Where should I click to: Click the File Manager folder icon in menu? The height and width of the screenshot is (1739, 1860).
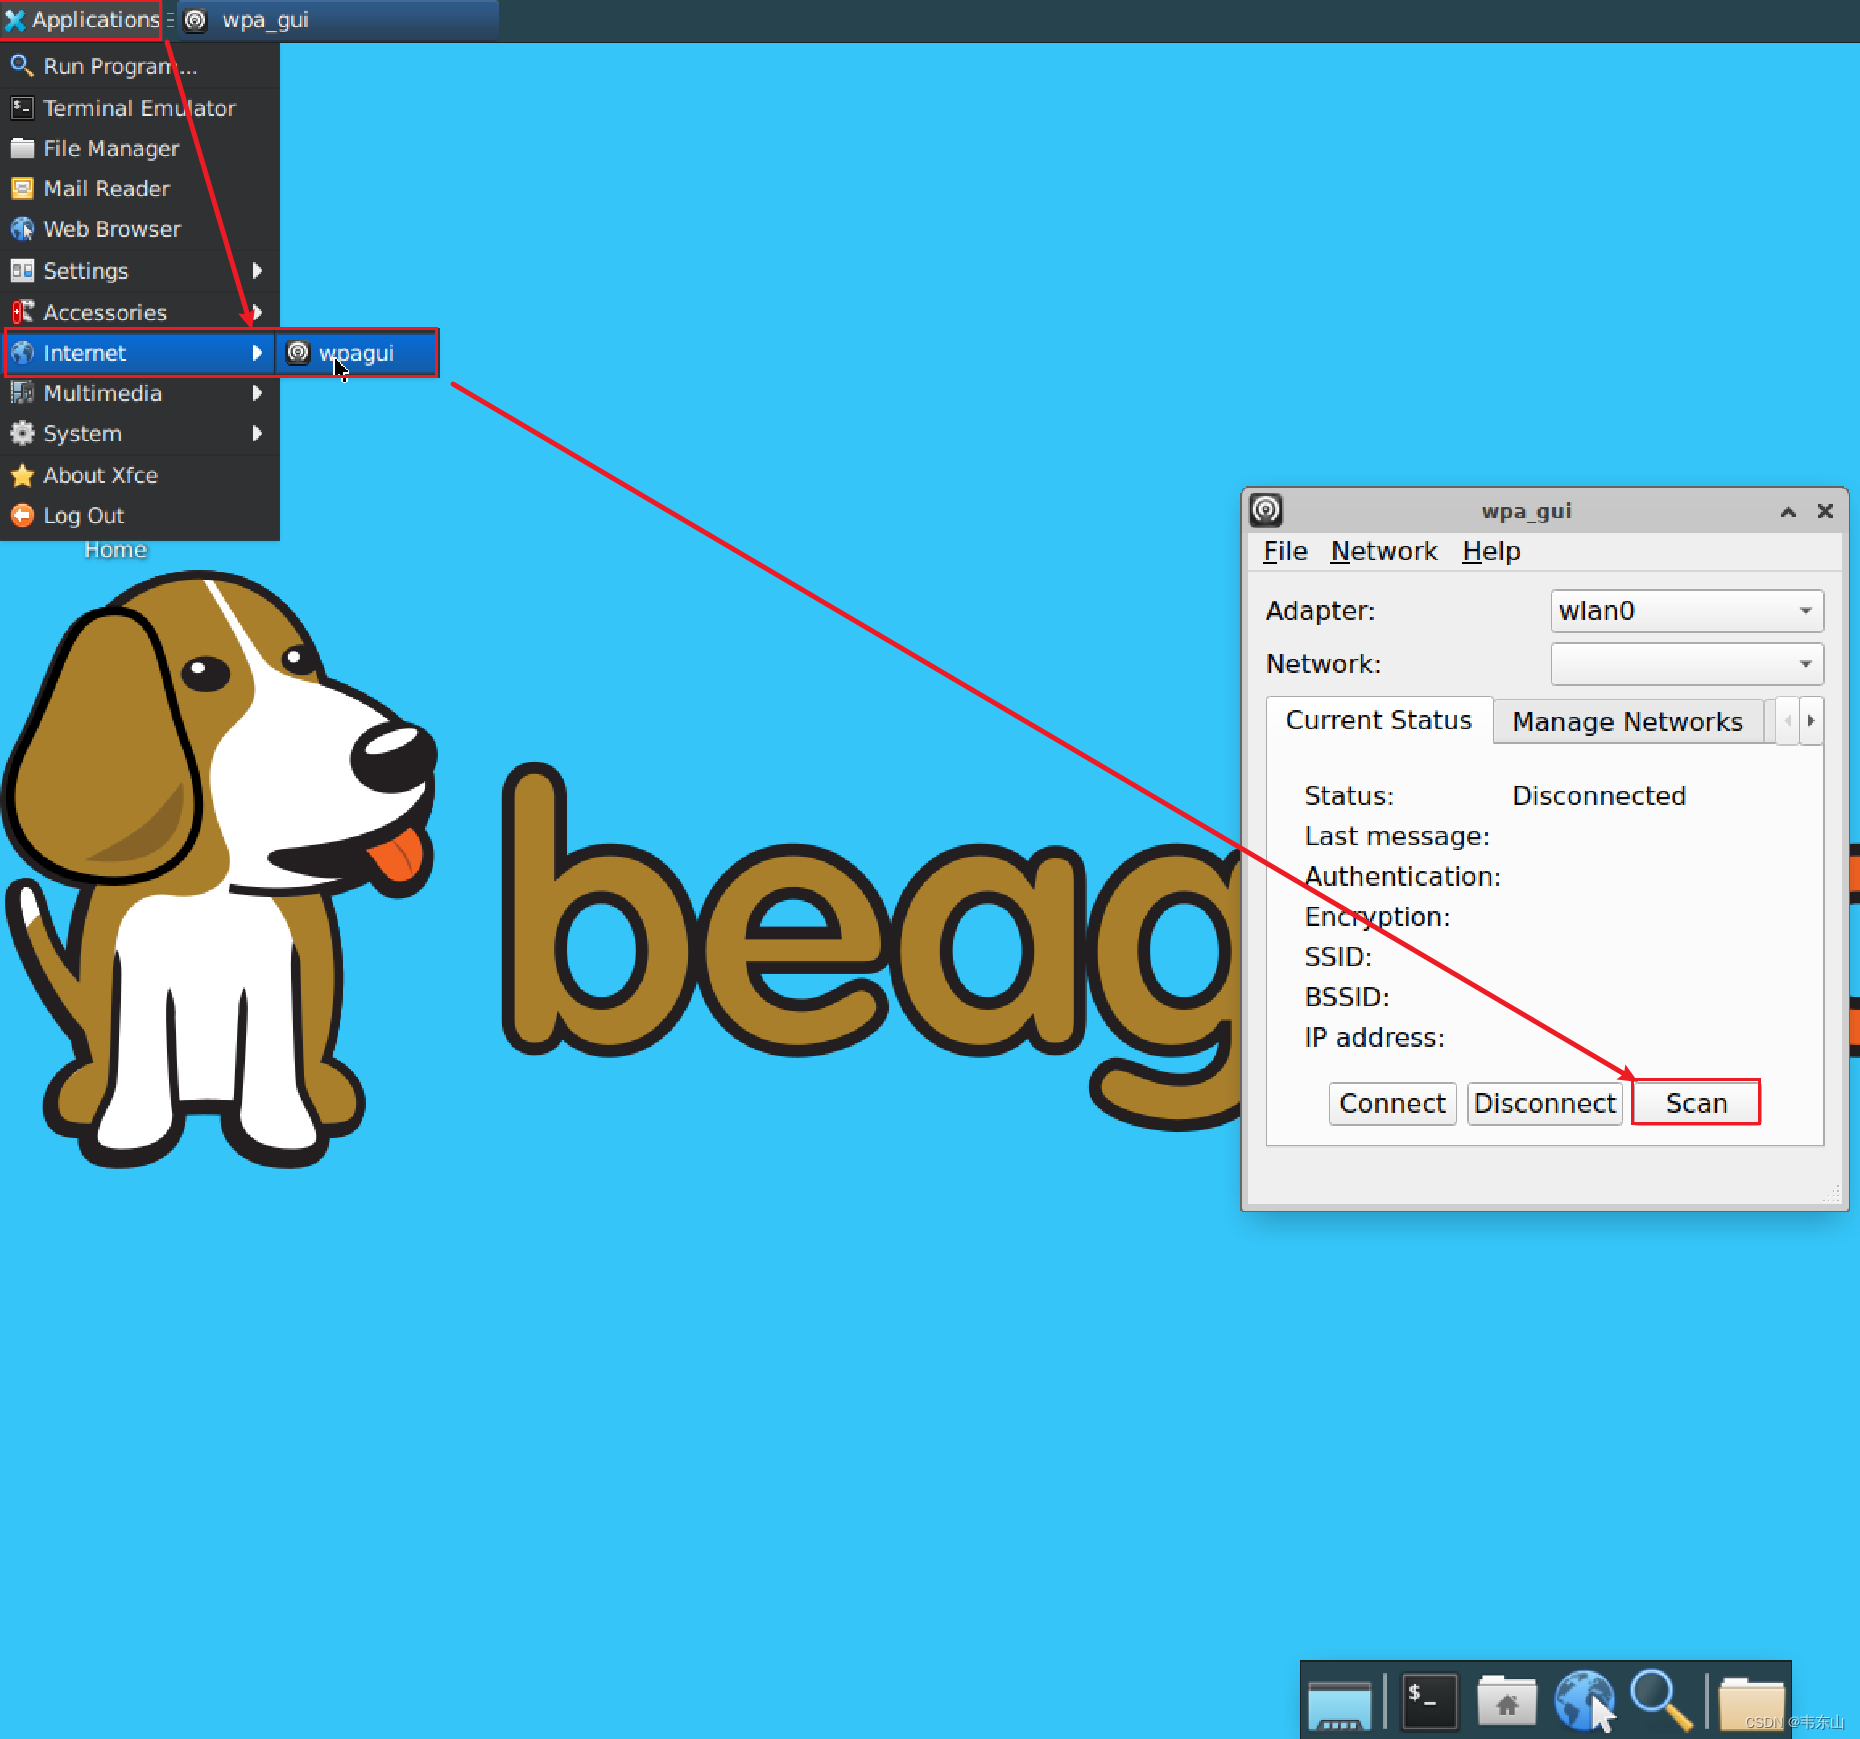tap(22, 148)
